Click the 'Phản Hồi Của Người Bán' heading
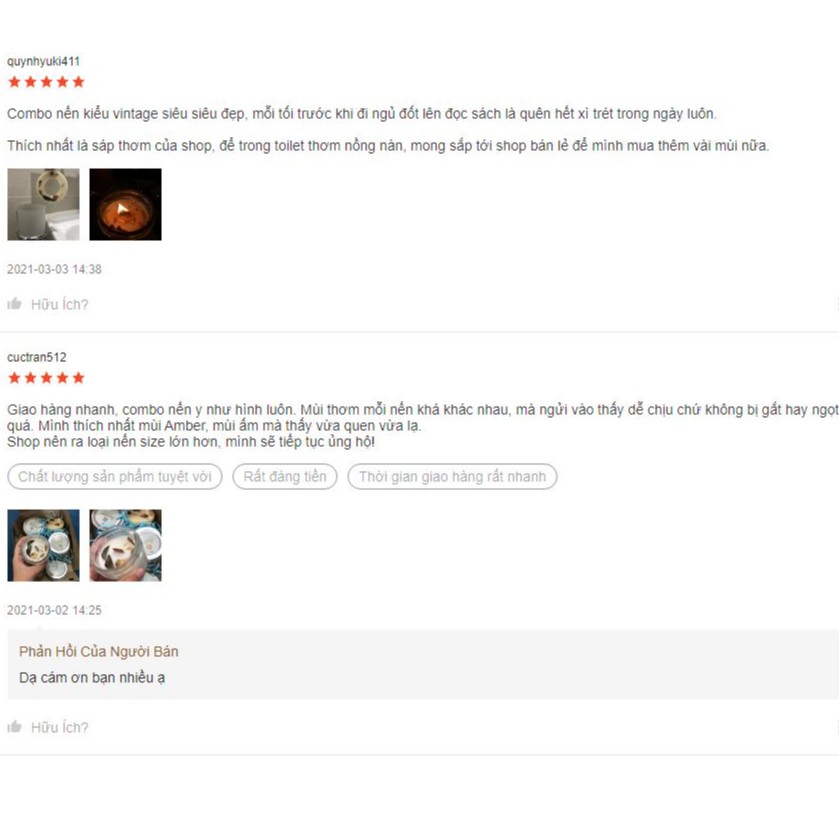Viewport: 839px width, 839px height. [99, 651]
